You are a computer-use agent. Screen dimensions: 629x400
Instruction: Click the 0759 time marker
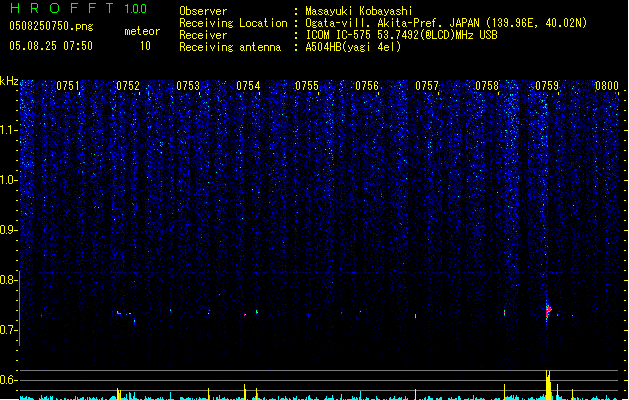click(547, 86)
